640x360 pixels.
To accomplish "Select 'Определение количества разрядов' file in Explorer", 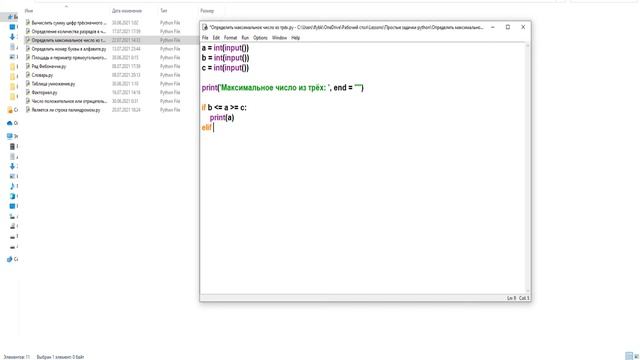I will 69,31.
